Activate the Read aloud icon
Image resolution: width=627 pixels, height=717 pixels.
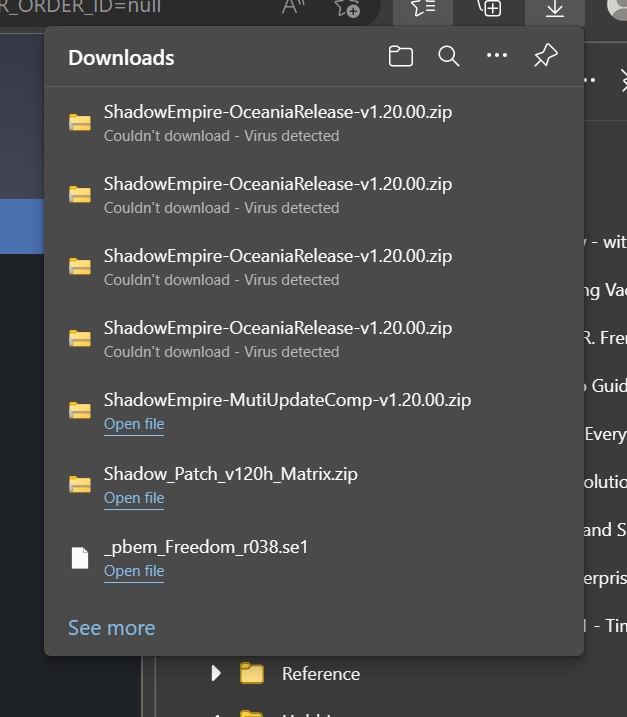293,7
